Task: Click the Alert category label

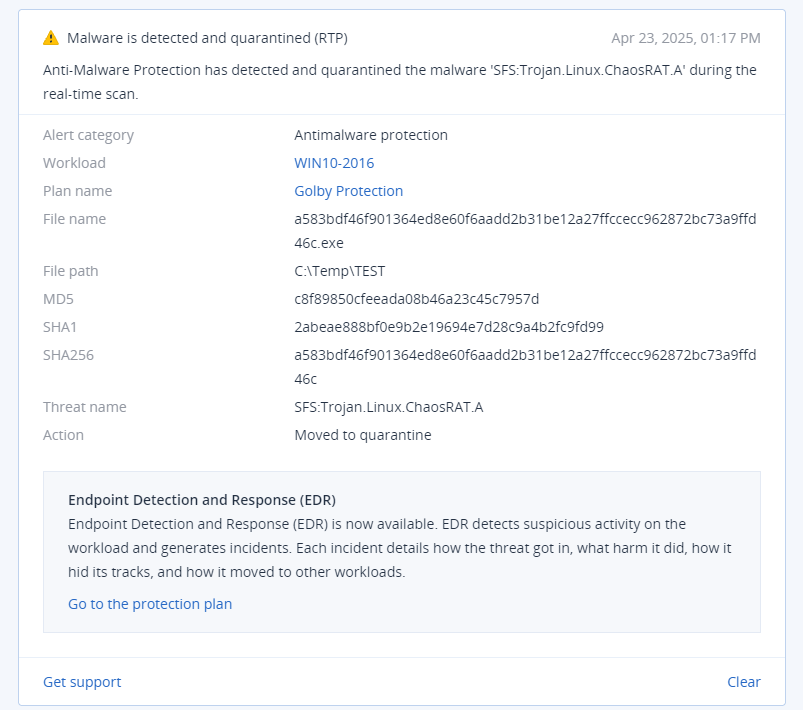Action: coord(88,135)
